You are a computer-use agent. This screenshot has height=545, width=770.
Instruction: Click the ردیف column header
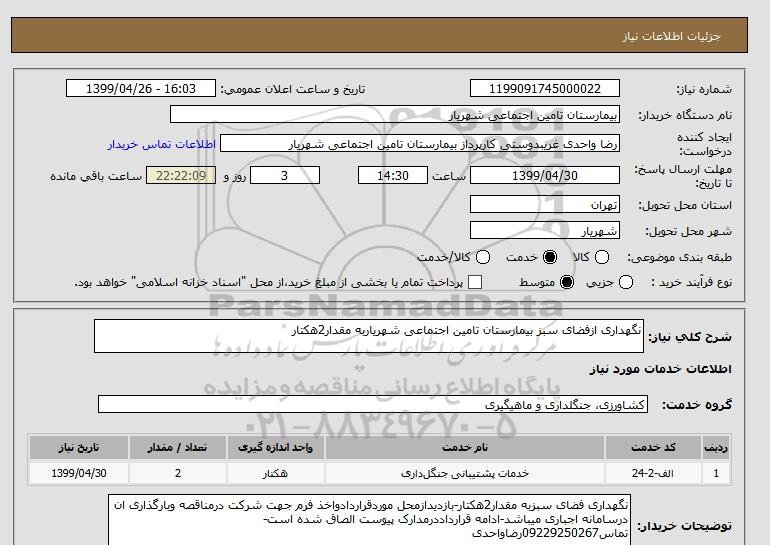coord(716,447)
